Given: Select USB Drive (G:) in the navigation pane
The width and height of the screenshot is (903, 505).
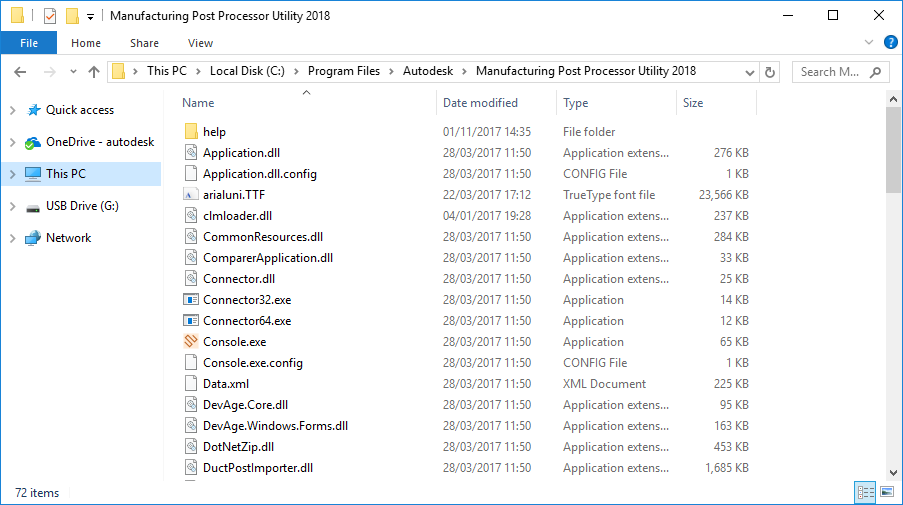Looking at the screenshot, I should tap(82, 206).
